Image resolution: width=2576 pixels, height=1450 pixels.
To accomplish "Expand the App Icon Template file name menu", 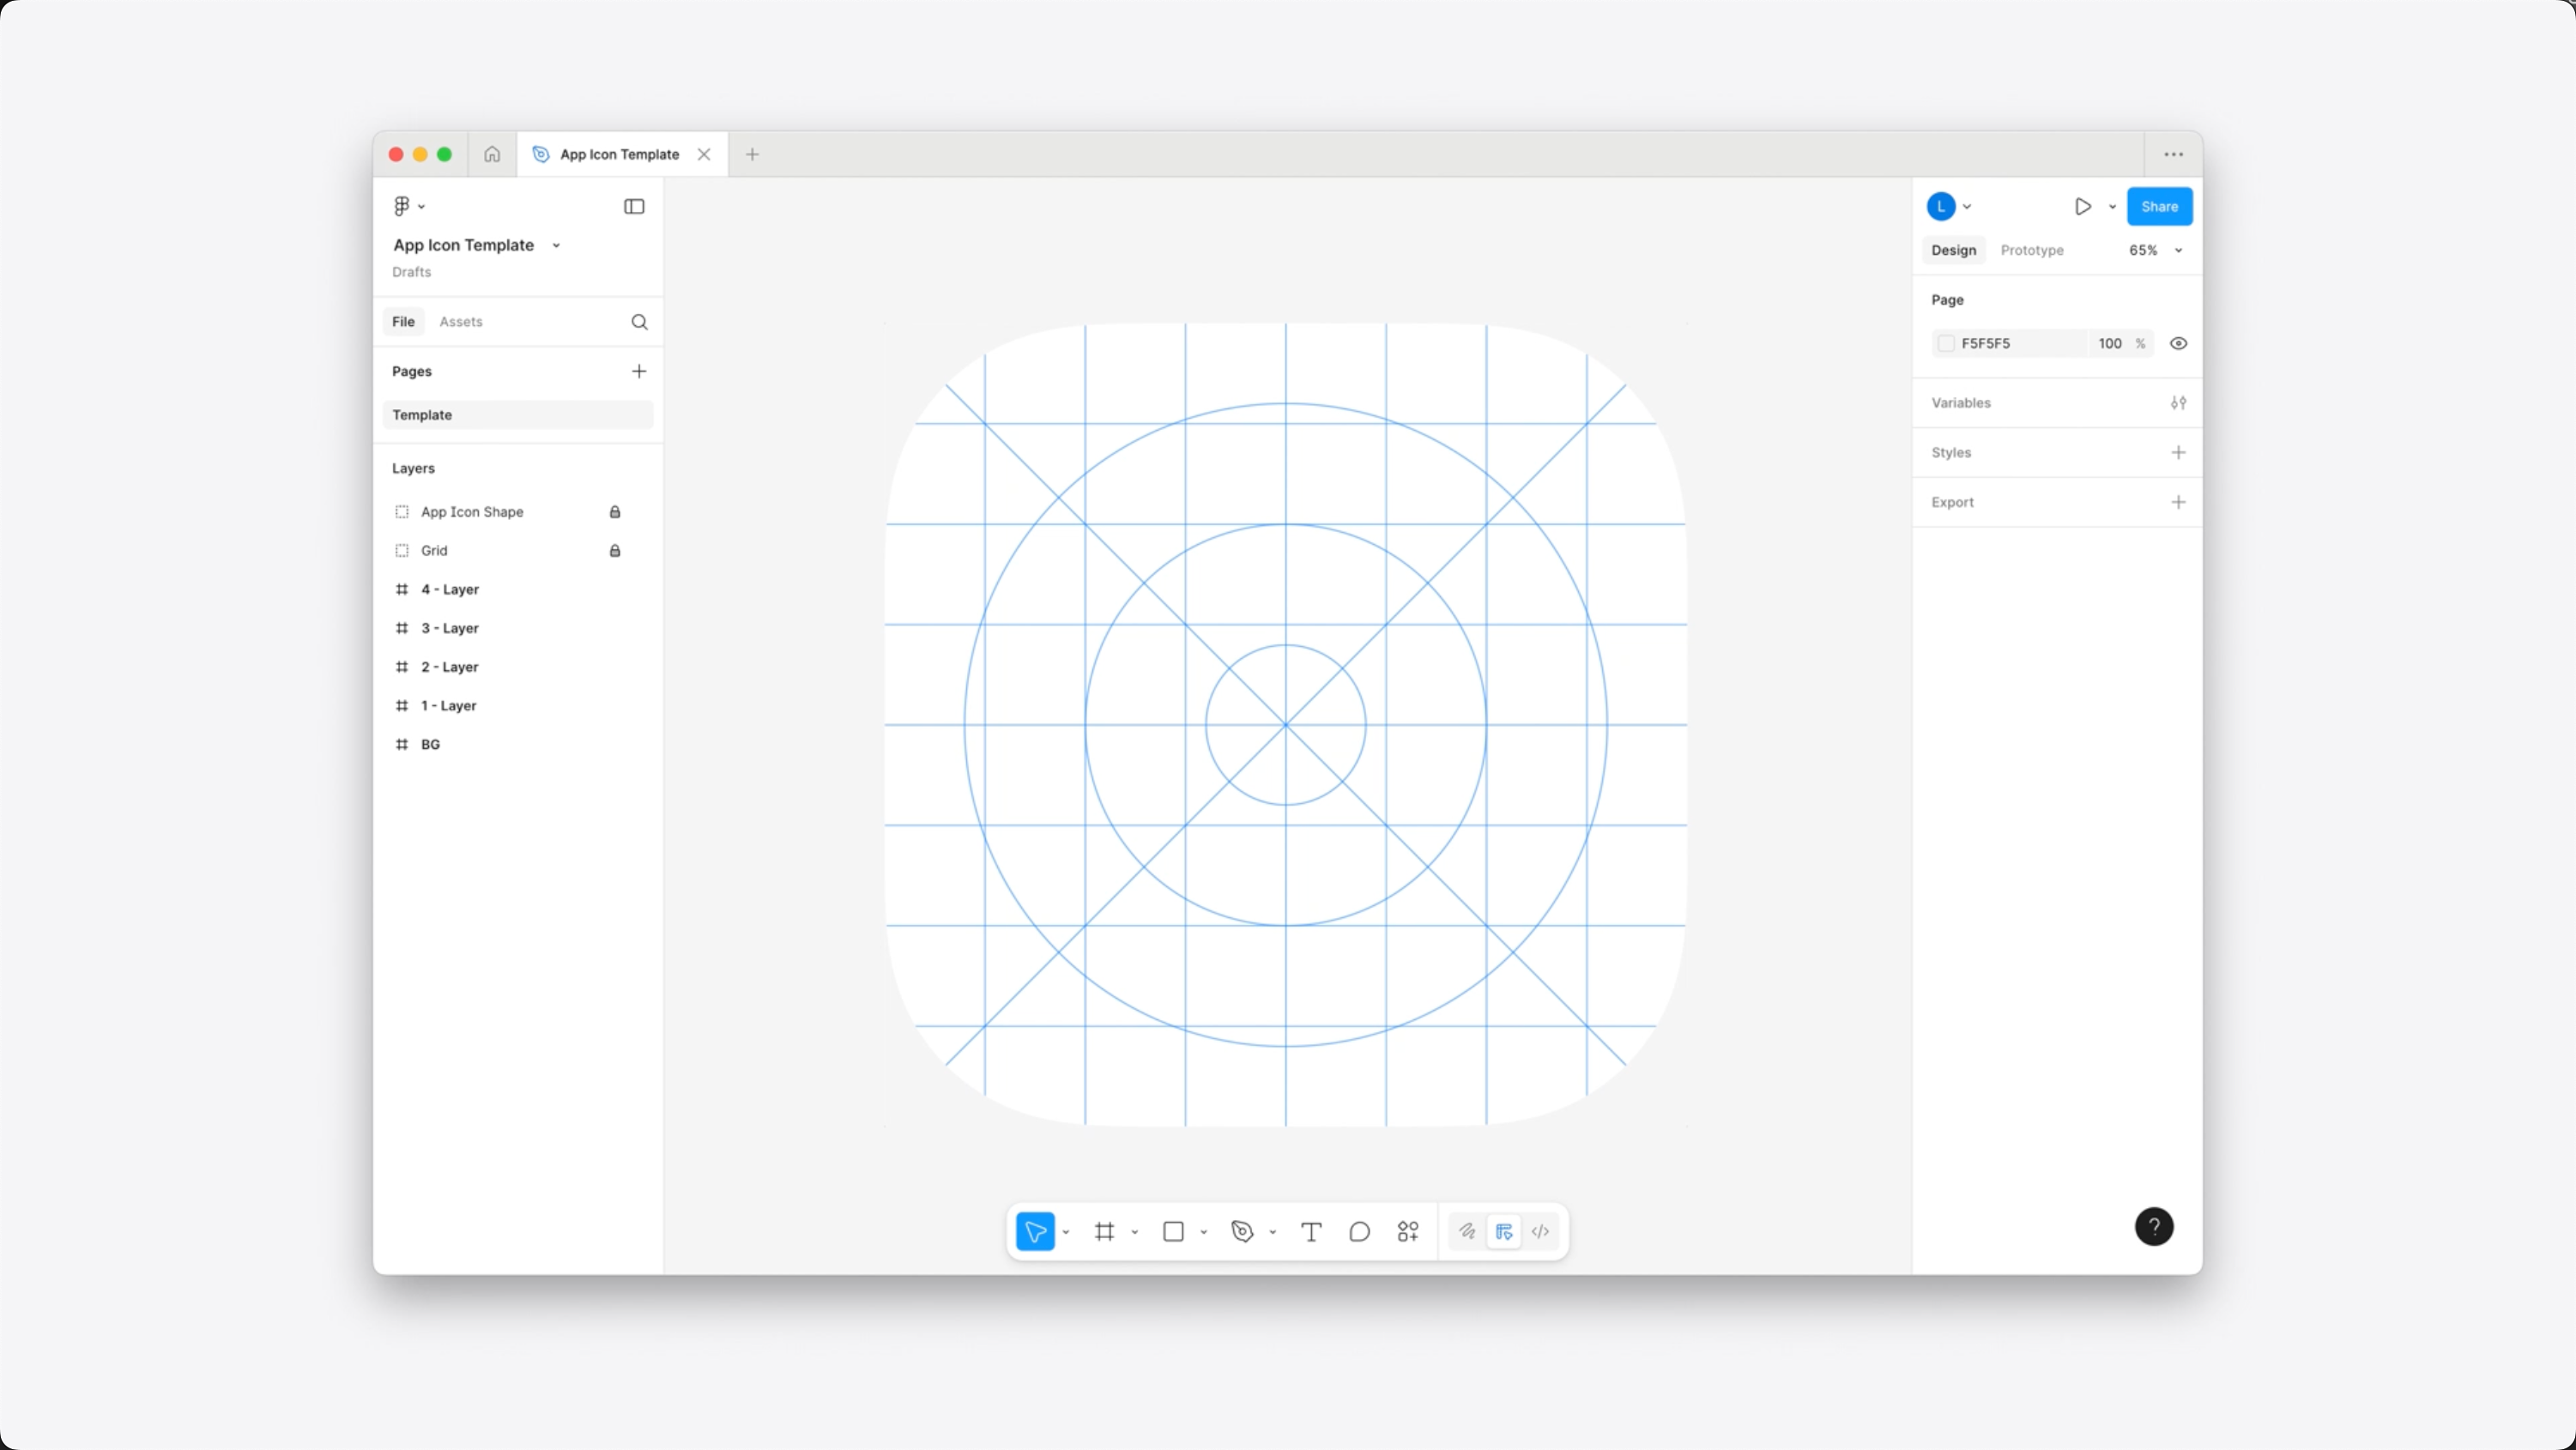I will pos(556,245).
